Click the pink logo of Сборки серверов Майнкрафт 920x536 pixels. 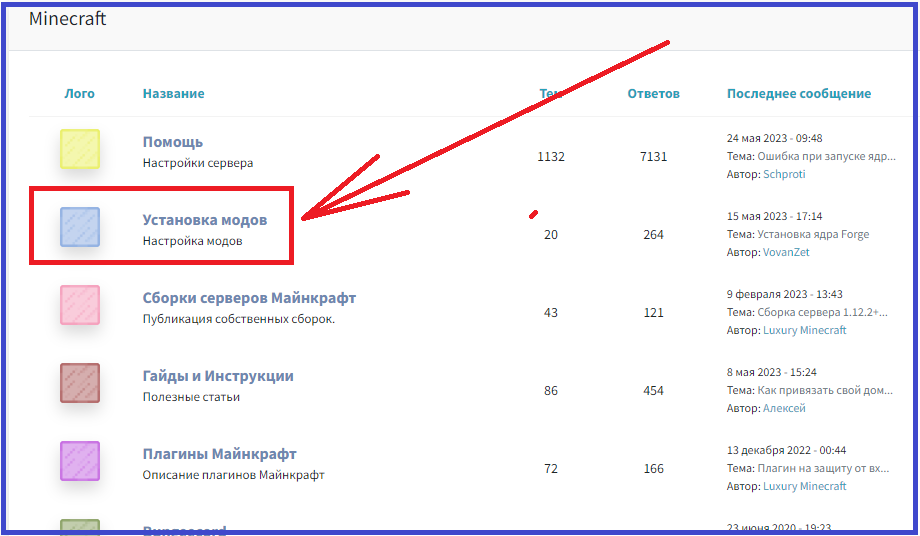80,305
